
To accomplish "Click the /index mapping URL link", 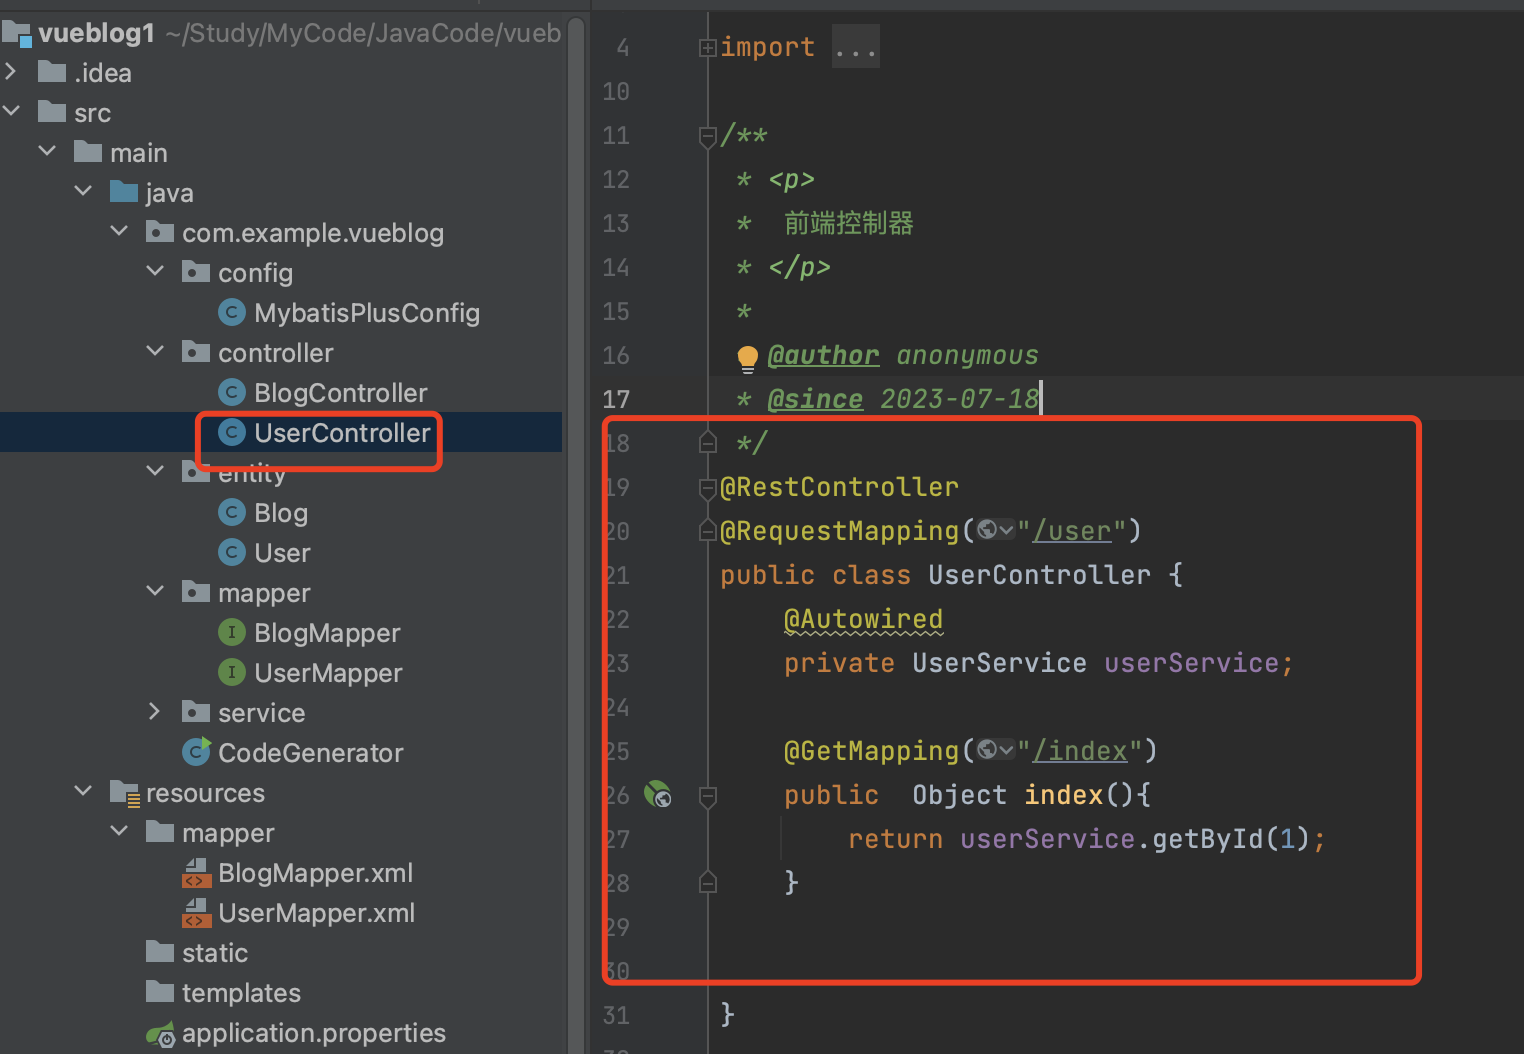I will coord(1080,751).
